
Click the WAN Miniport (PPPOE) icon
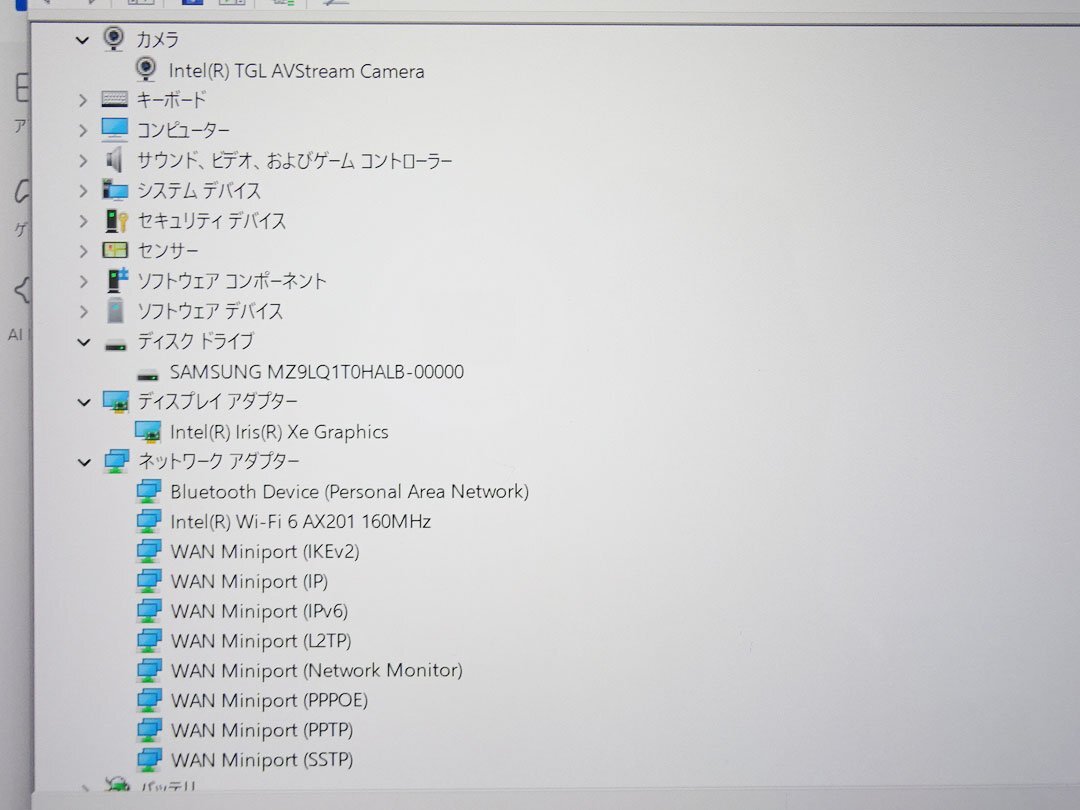149,700
